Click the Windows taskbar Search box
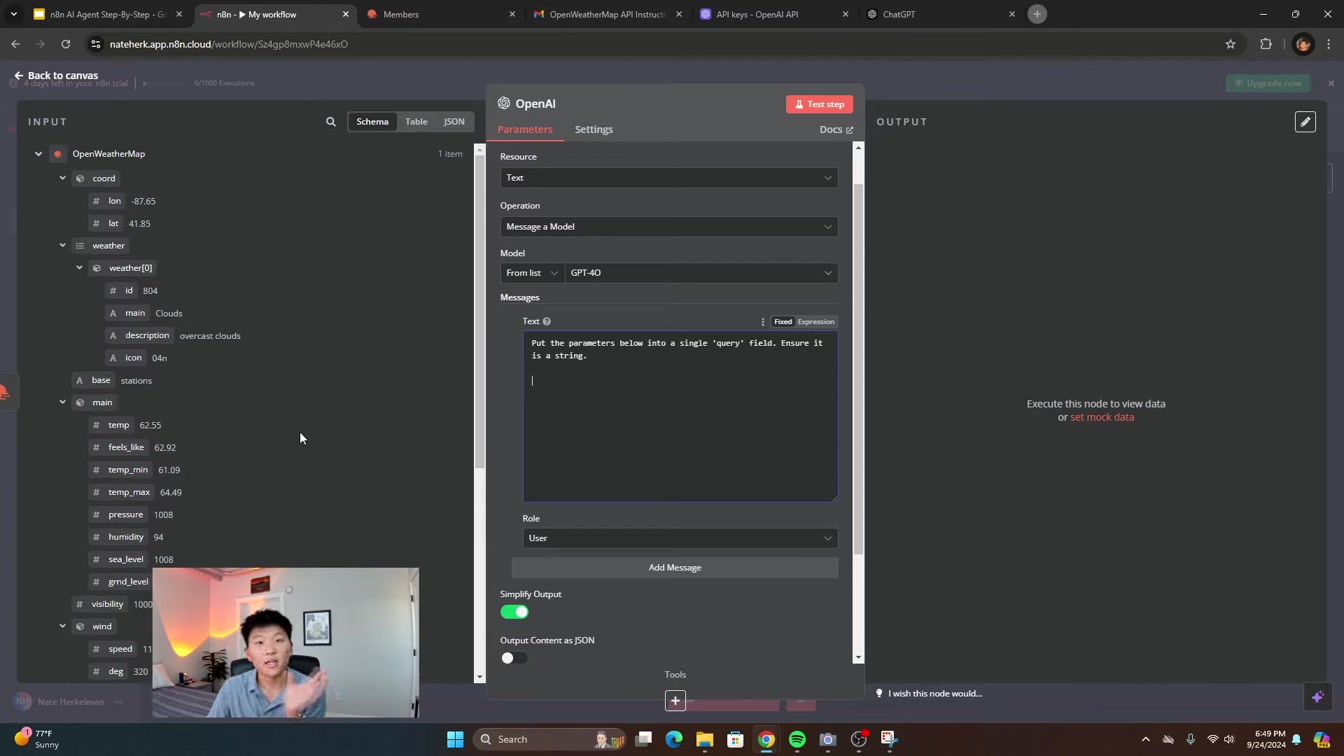 pyautogui.click(x=548, y=739)
